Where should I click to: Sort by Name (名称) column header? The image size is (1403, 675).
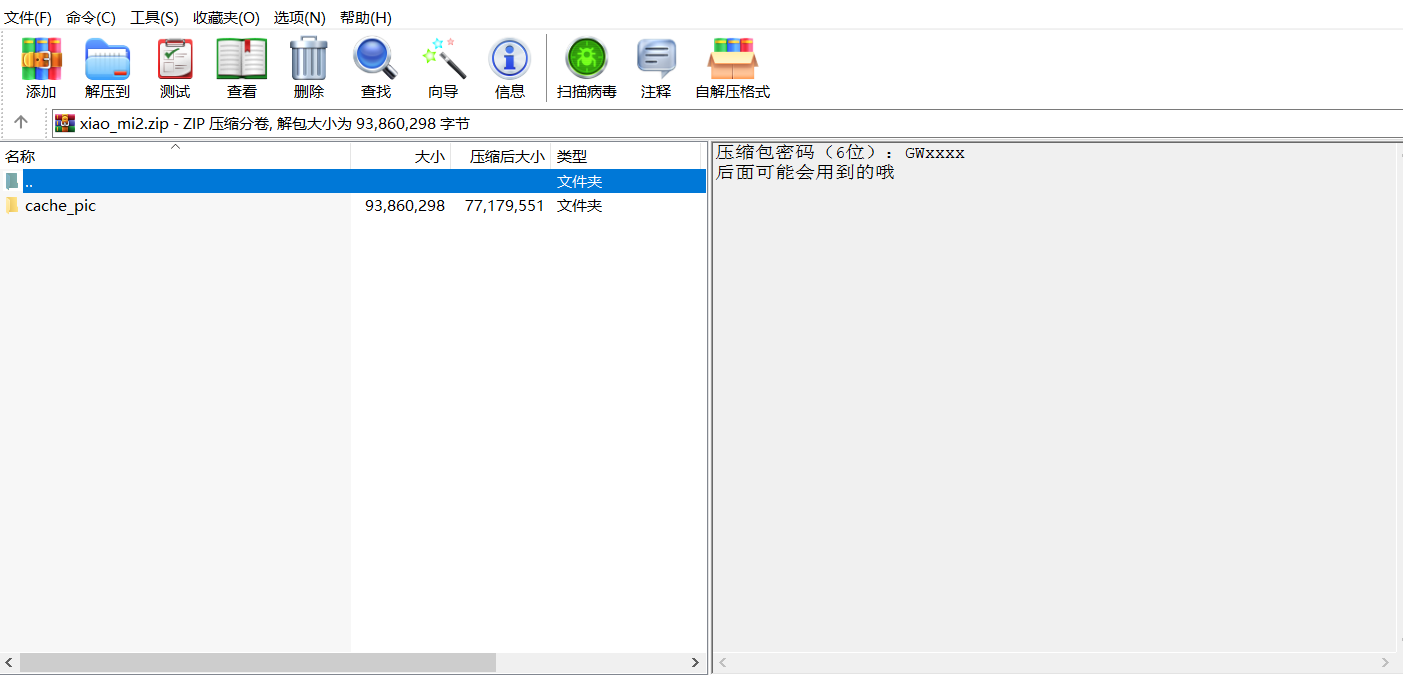pyautogui.click(x=20, y=157)
